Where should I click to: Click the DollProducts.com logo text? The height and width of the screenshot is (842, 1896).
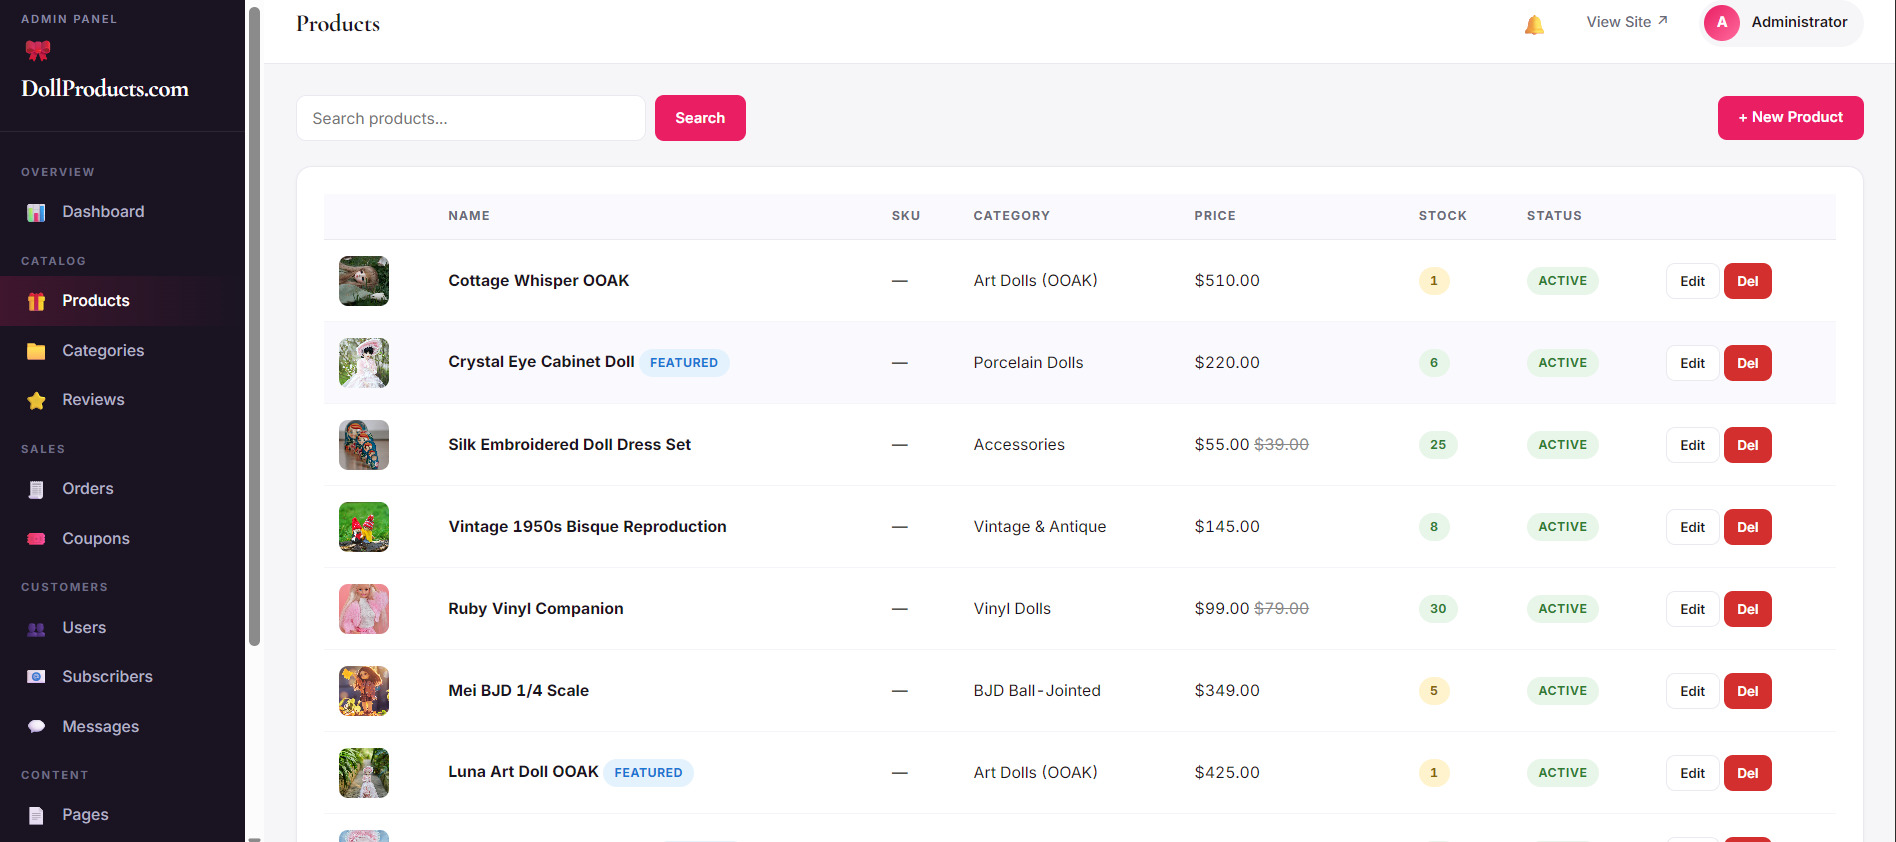tap(105, 89)
